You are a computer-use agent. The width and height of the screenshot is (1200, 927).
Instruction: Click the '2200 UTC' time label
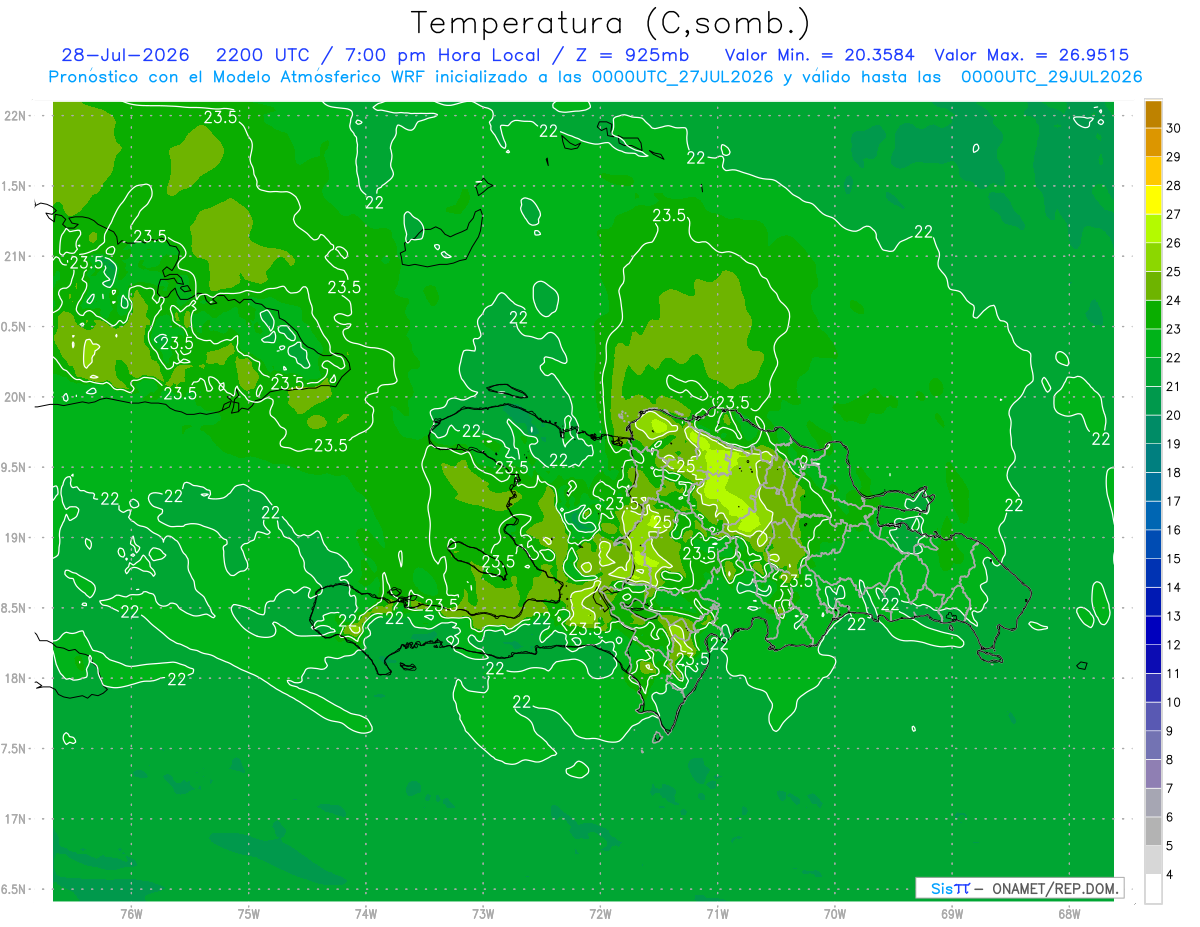[265, 55]
